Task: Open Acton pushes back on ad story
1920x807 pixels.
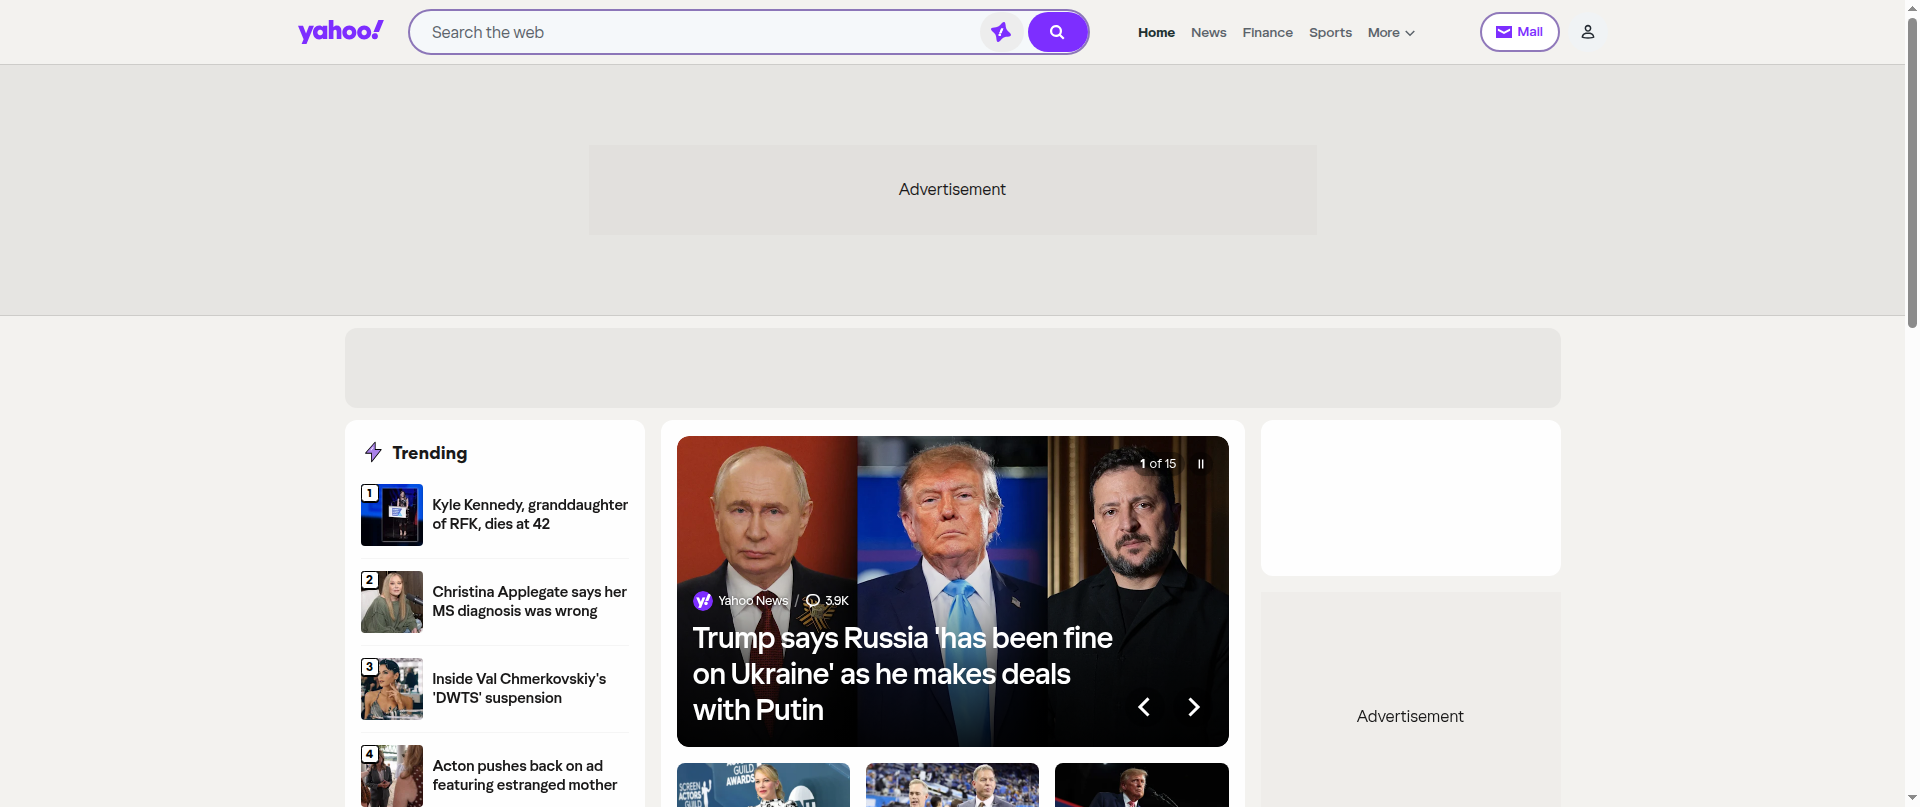Action: (524, 775)
